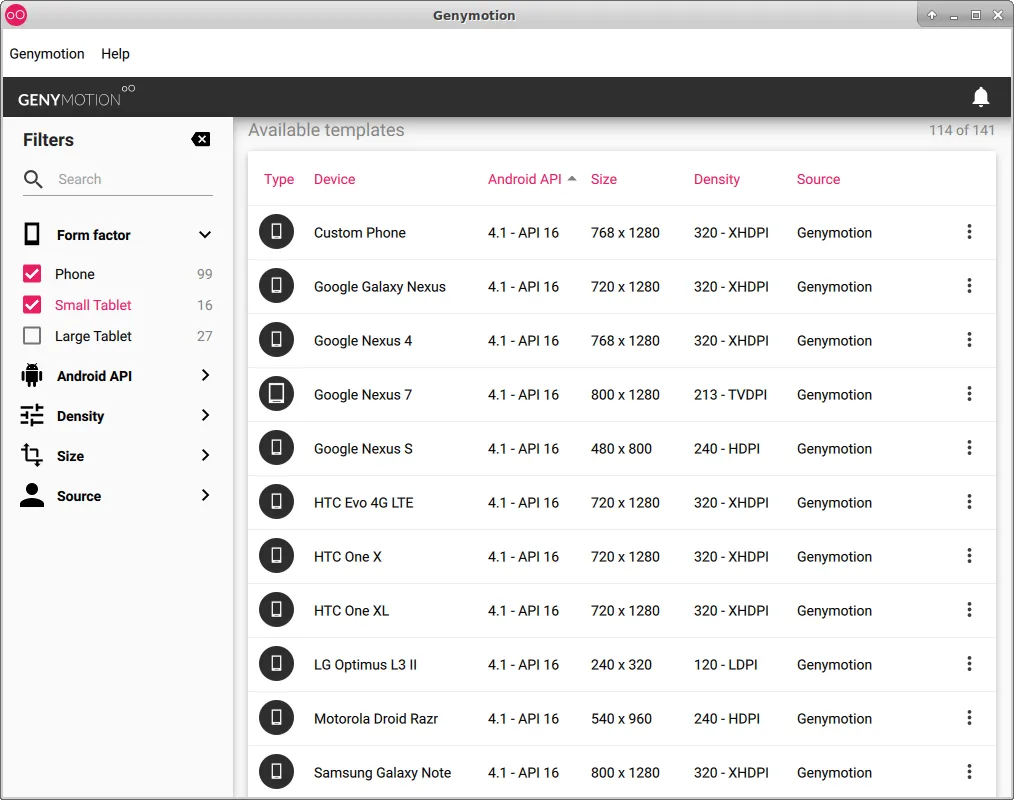Screen dimensions: 1014x800
Task: Select the HTC One XL device name
Action: coord(351,611)
